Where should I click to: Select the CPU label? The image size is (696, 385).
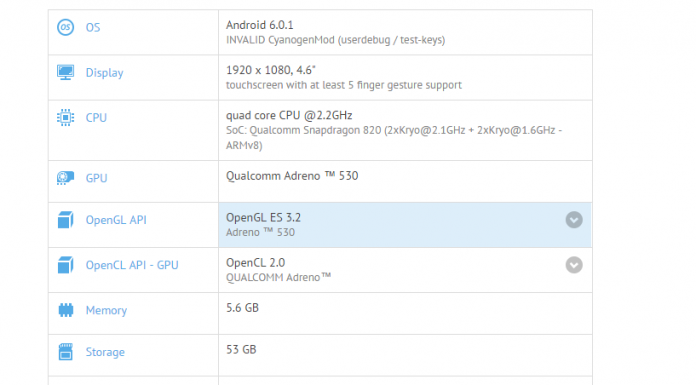tap(96, 118)
